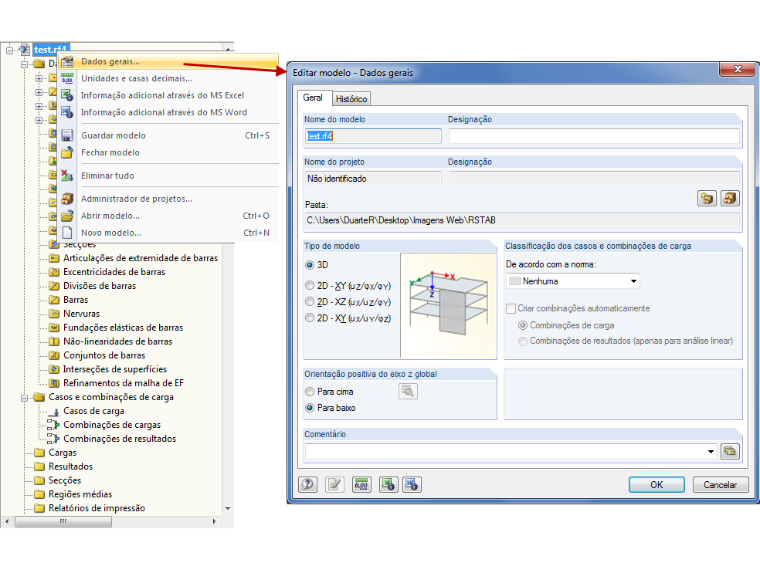Click the MS Word info icon in dialog footer
760x570 pixels.
tap(412, 484)
